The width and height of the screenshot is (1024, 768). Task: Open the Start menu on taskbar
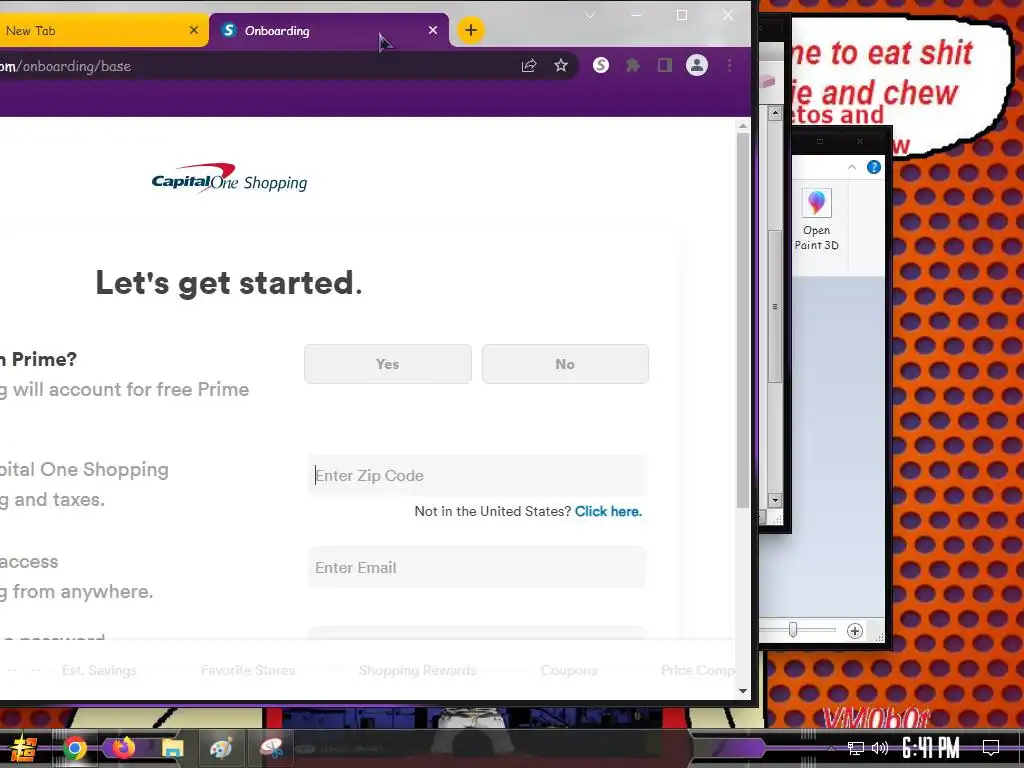coord(23,748)
